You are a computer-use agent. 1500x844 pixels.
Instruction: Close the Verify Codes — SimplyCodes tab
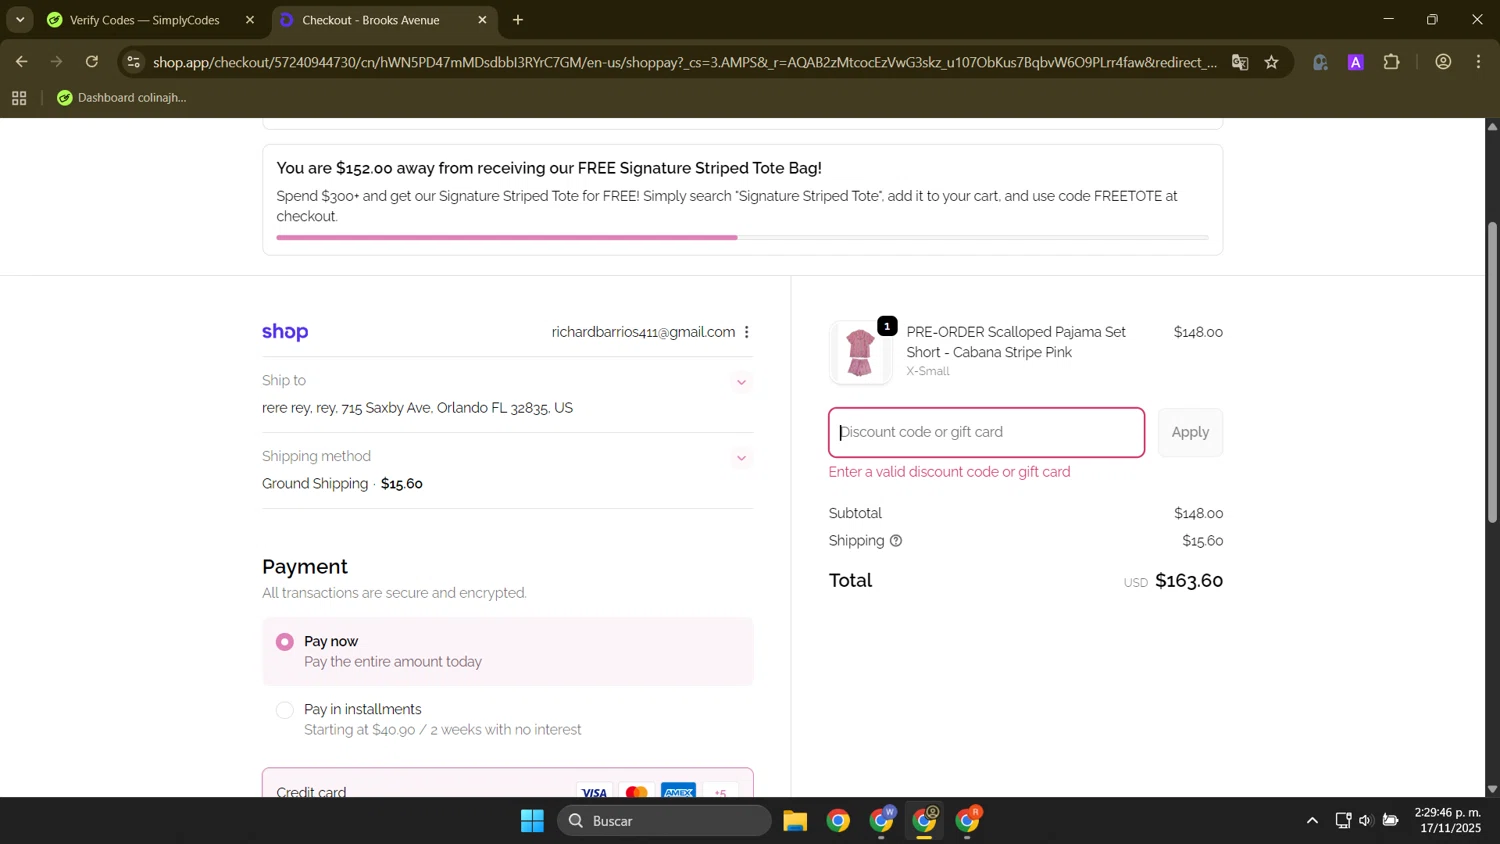pos(250,20)
